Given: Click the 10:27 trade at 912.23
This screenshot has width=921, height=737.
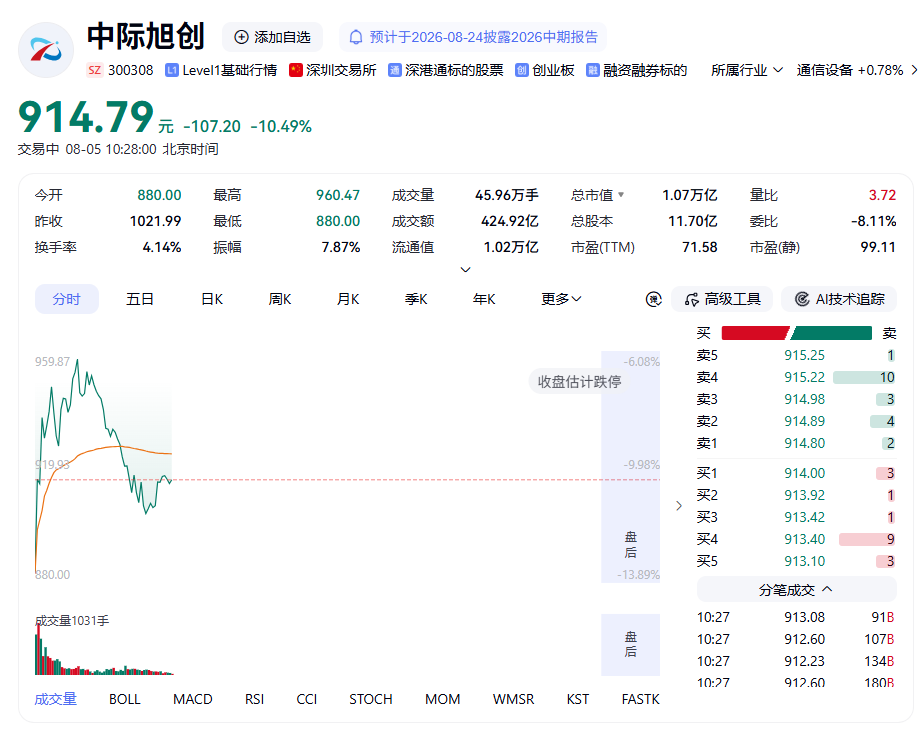Looking at the screenshot, I should click(x=796, y=661).
